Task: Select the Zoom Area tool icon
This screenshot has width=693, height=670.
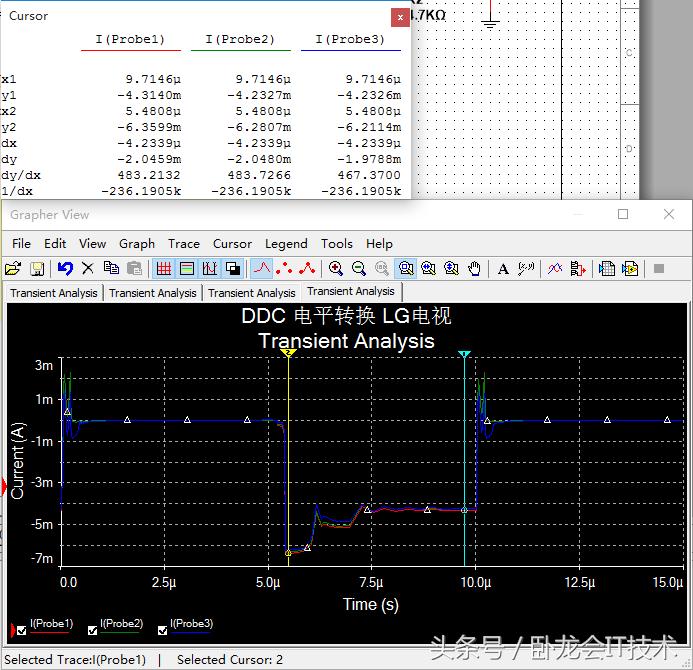Action: [406, 268]
